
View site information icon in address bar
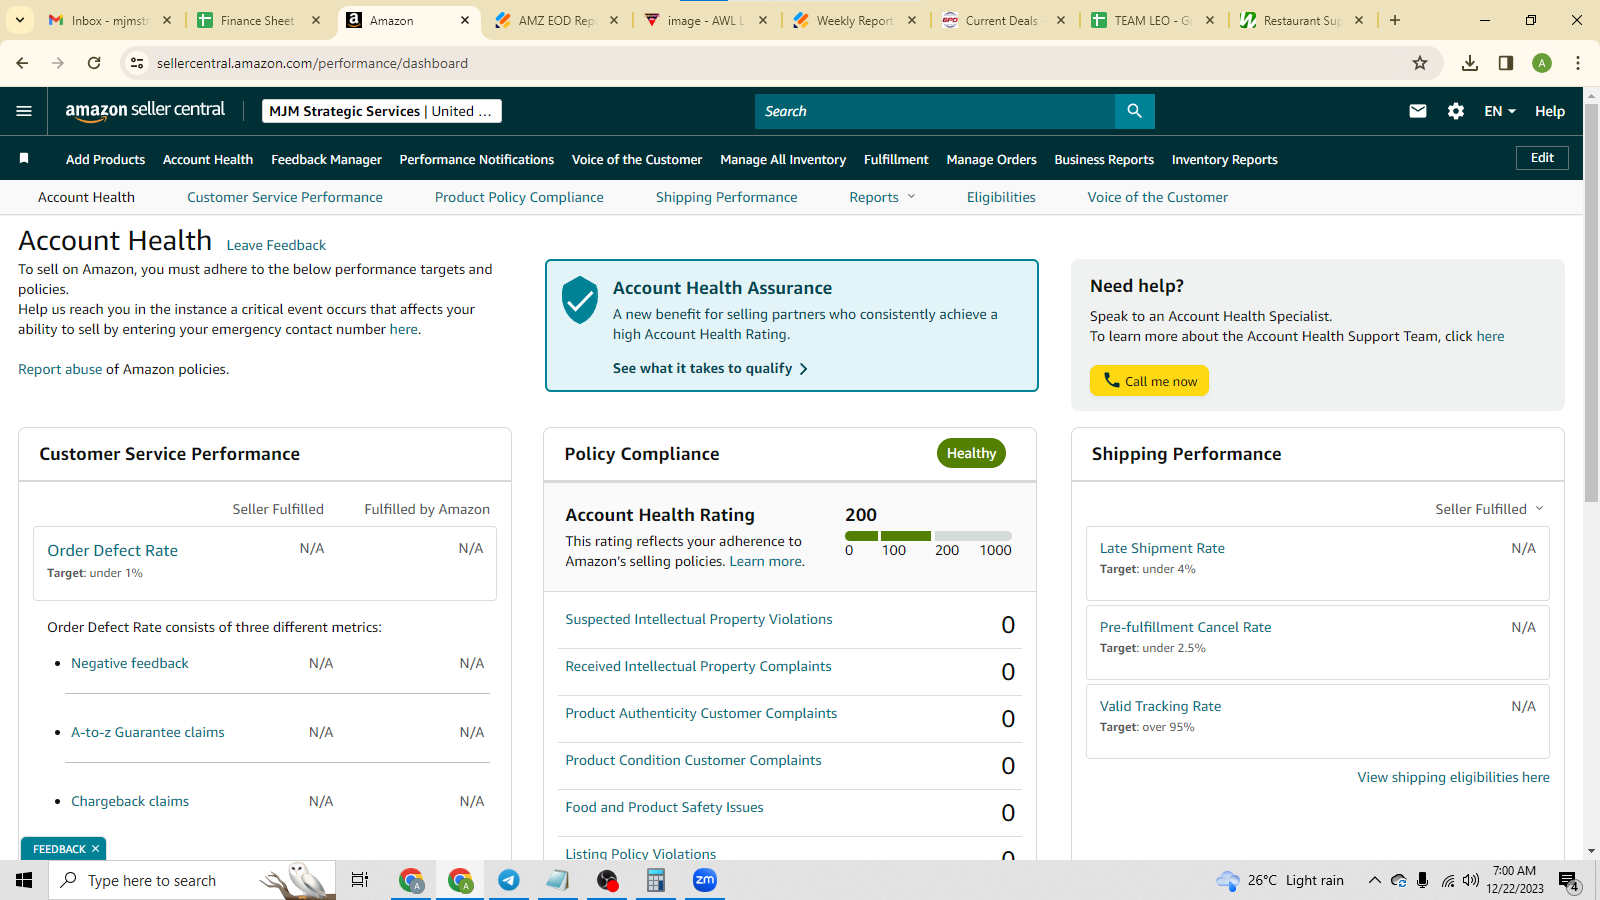[x=137, y=63]
